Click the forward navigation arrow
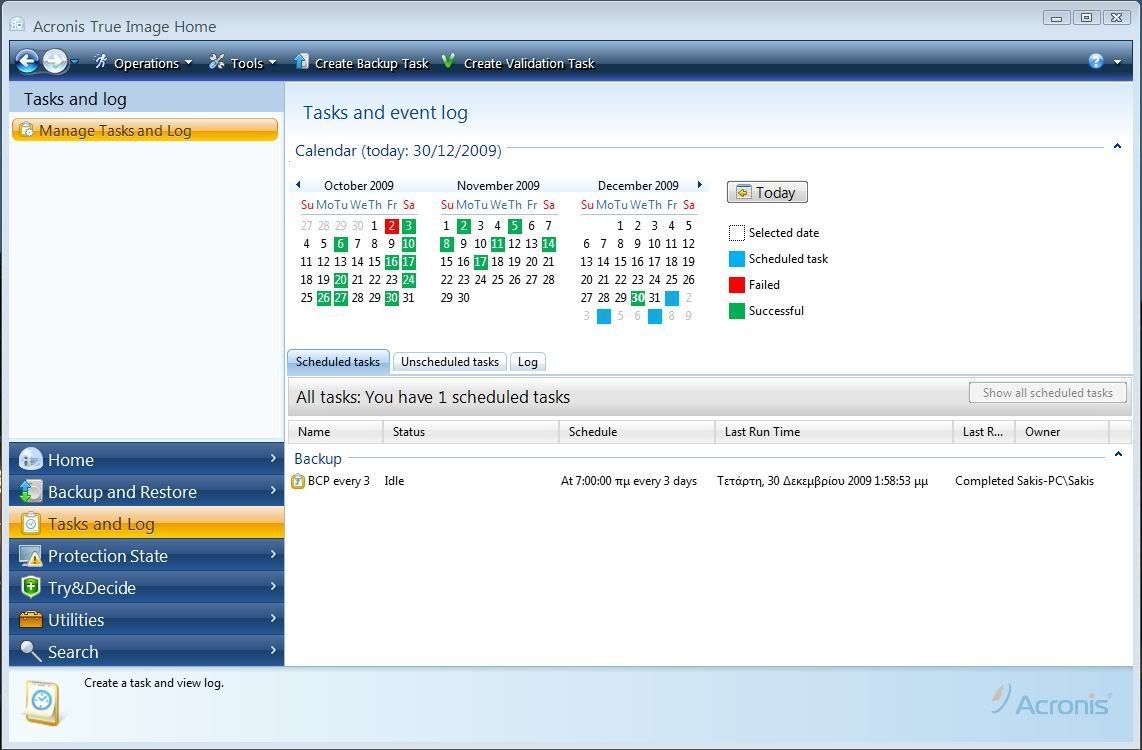This screenshot has height=750, width=1142. click(54, 62)
